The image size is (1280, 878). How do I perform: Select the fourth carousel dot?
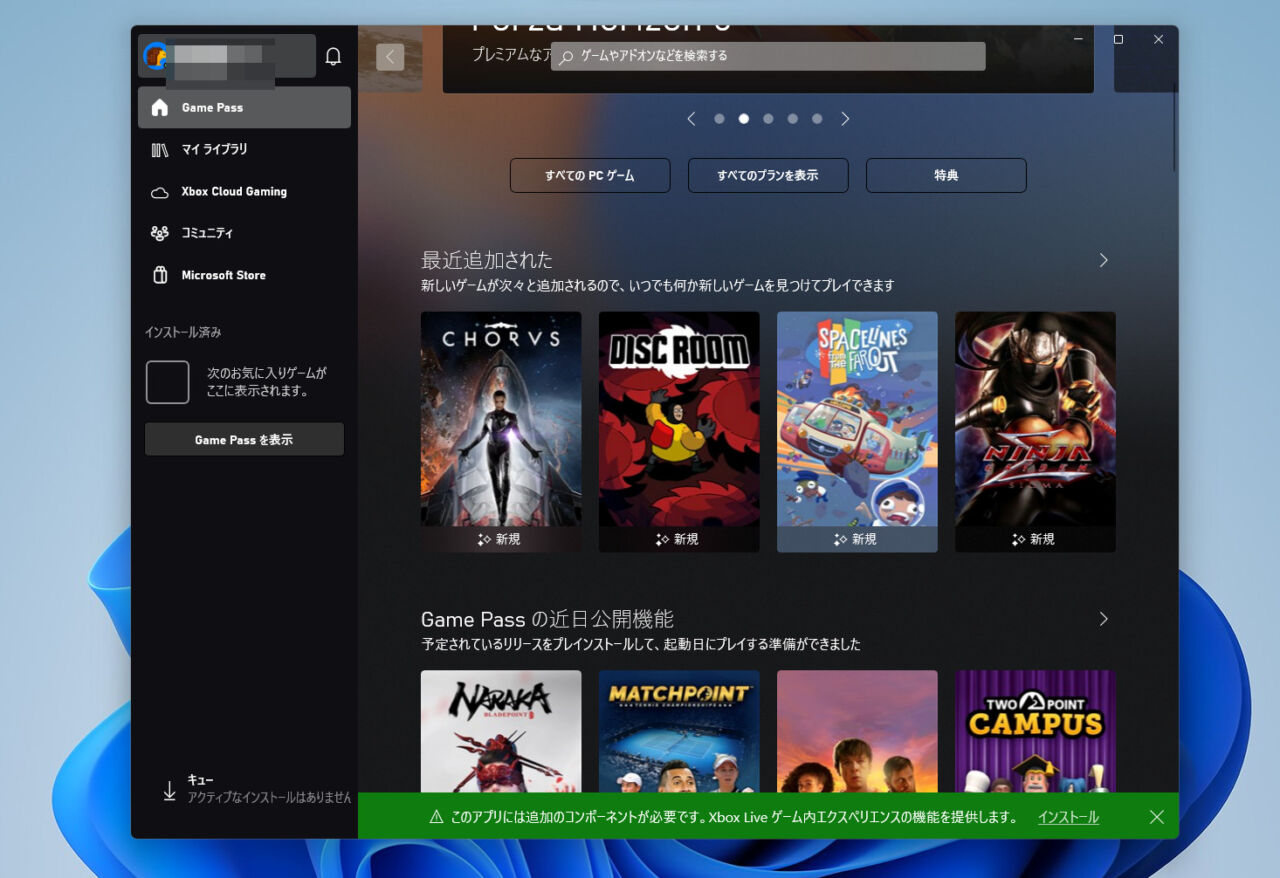pos(793,119)
